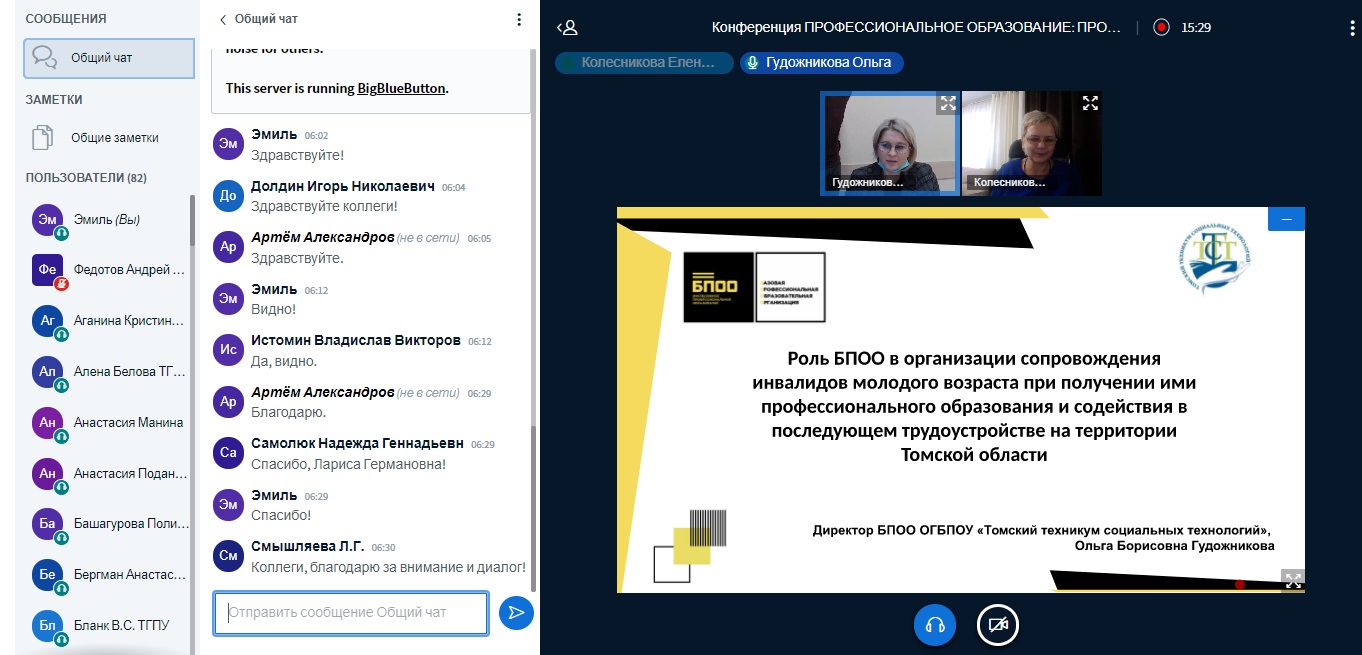The width and height of the screenshot is (1362, 655).
Task: Open chat options three-dot menu
Action: tap(518, 19)
